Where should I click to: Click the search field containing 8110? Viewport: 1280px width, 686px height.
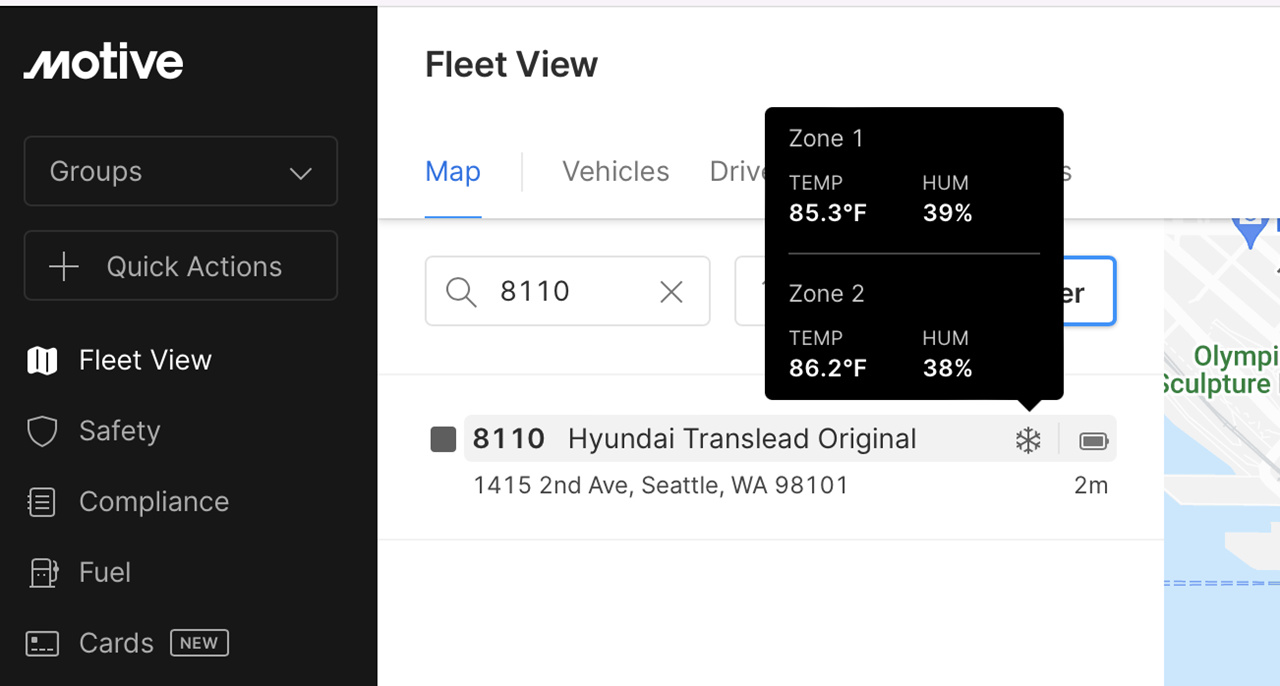[x=570, y=291]
